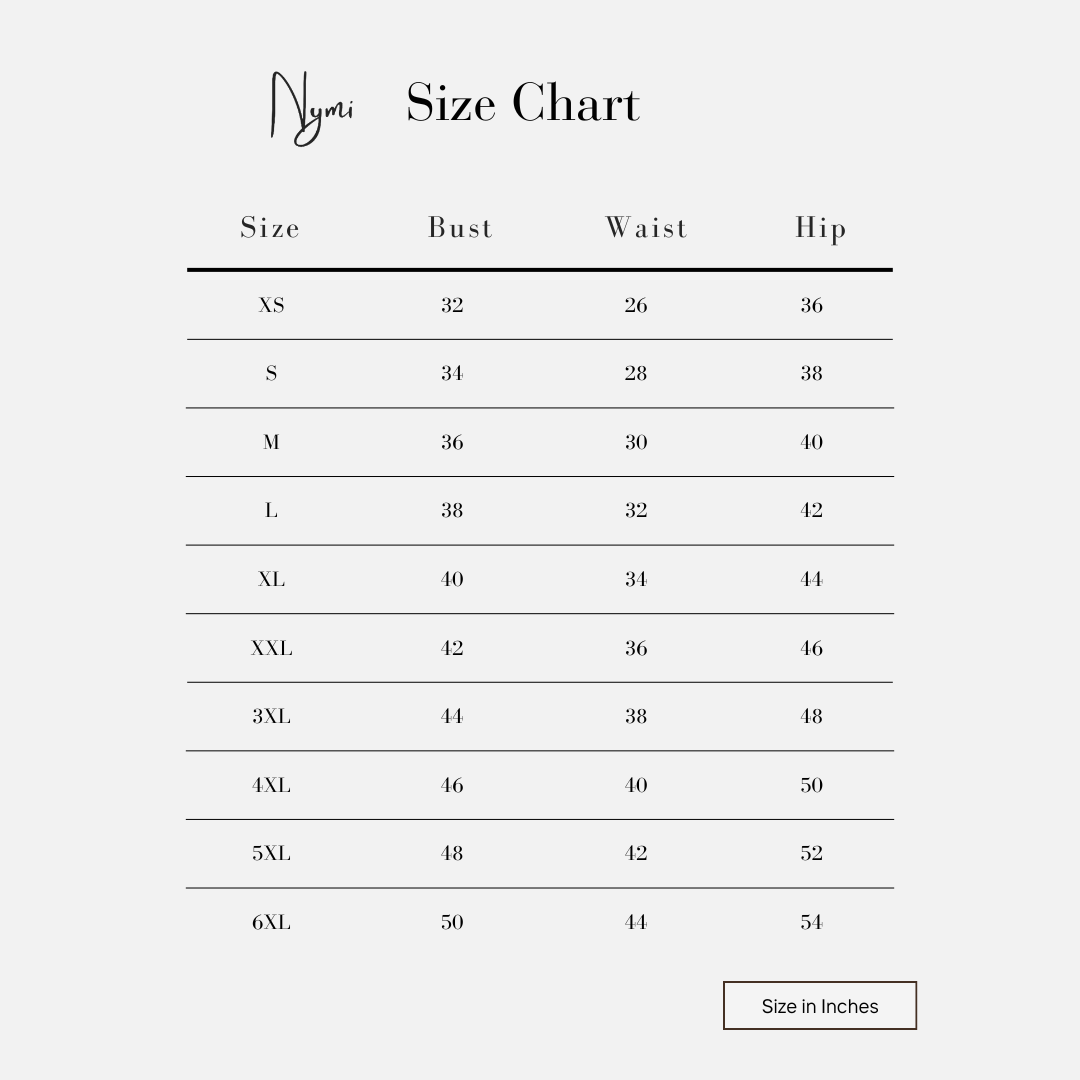Click the 5XL size row label
The width and height of the screenshot is (1080, 1080).
[x=271, y=853]
